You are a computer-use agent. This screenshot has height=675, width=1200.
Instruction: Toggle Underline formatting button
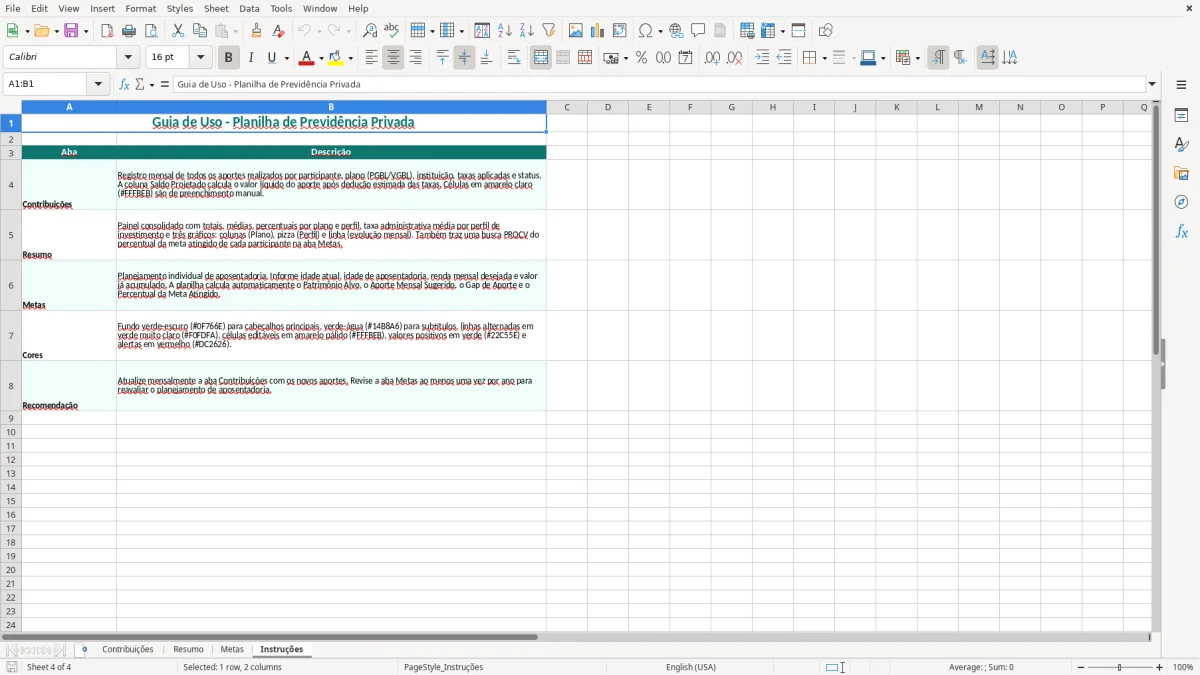[x=272, y=58]
